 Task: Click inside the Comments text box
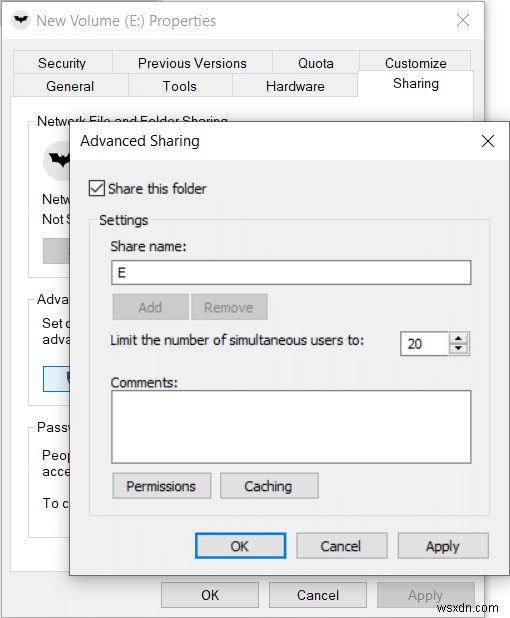click(x=291, y=427)
